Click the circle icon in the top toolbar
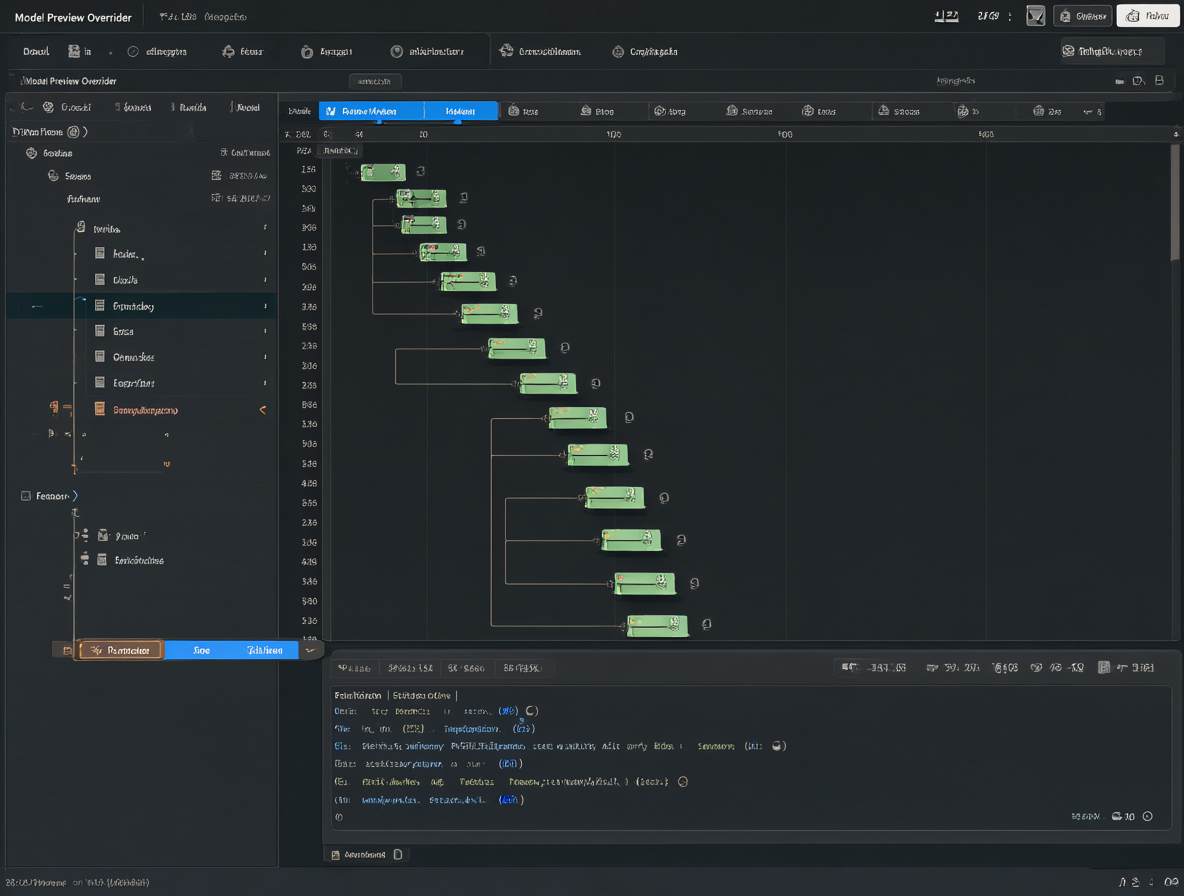Image resolution: width=1184 pixels, height=896 pixels. click(133, 51)
